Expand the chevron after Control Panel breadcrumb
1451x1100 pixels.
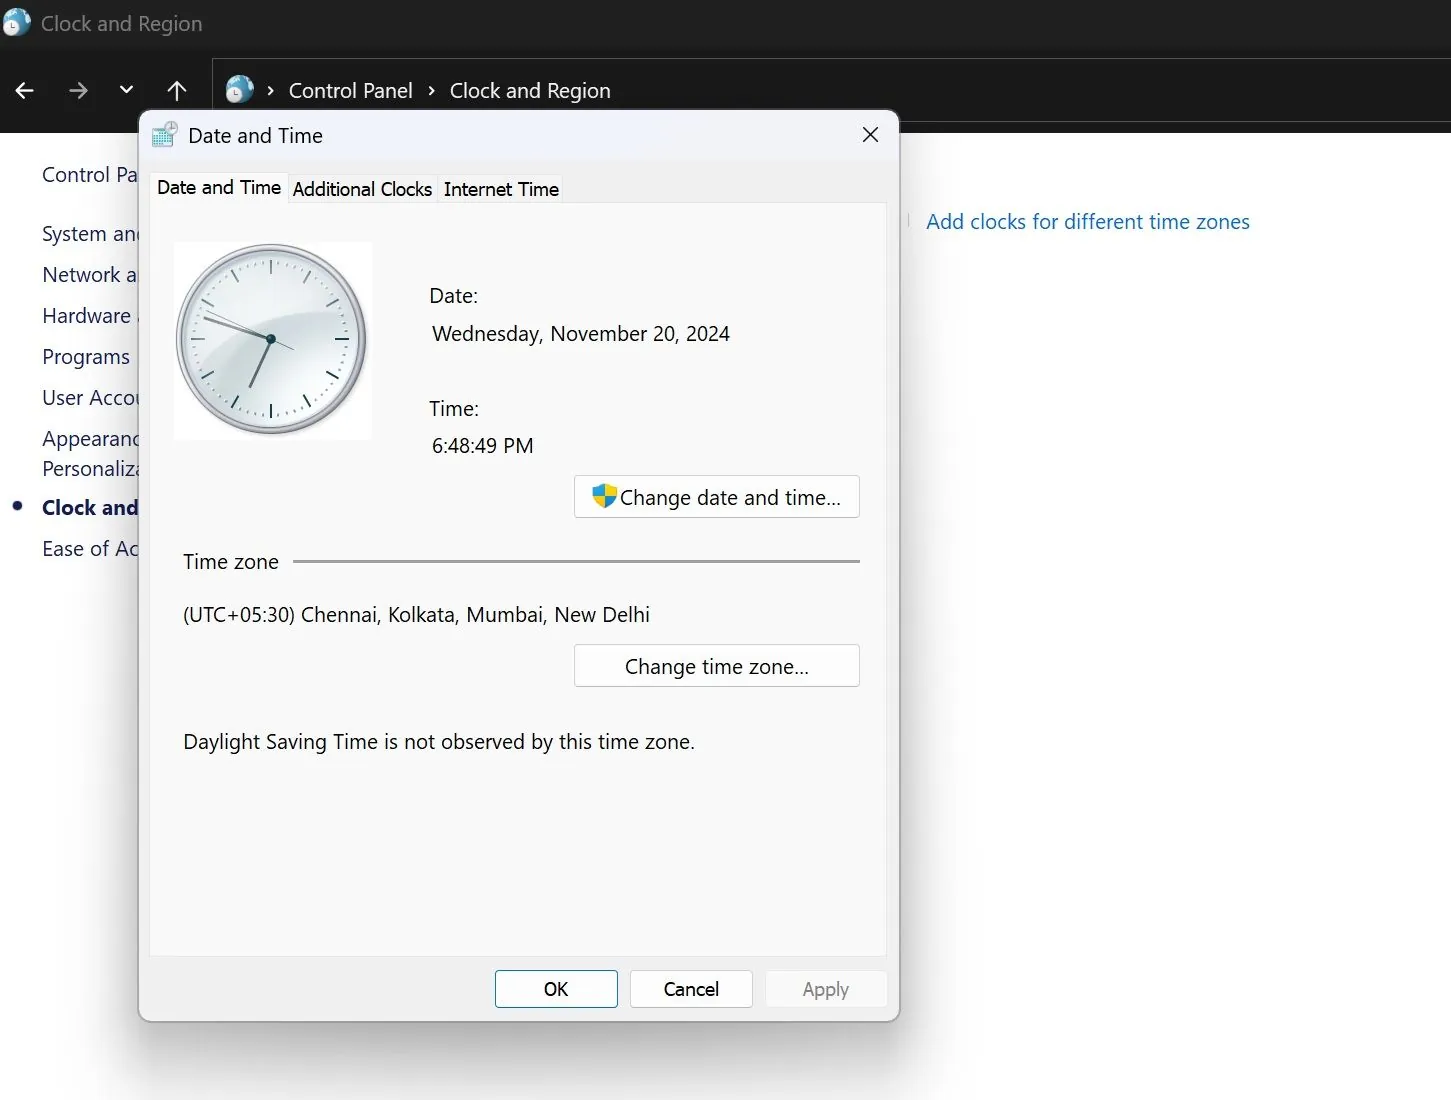(x=431, y=91)
